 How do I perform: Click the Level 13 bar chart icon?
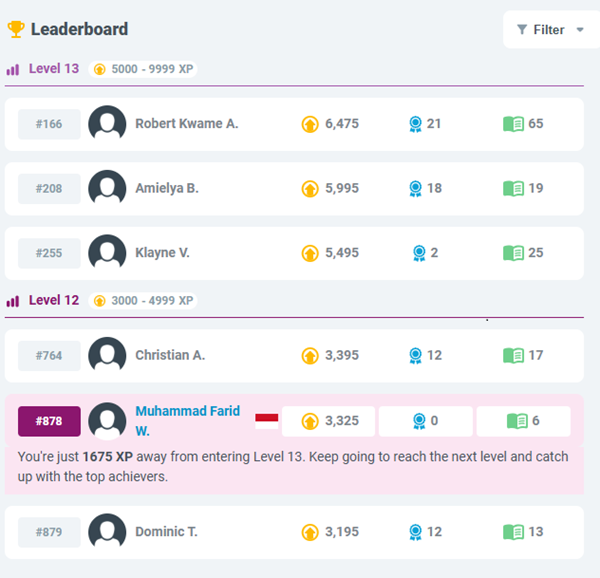(x=13, y=70)
